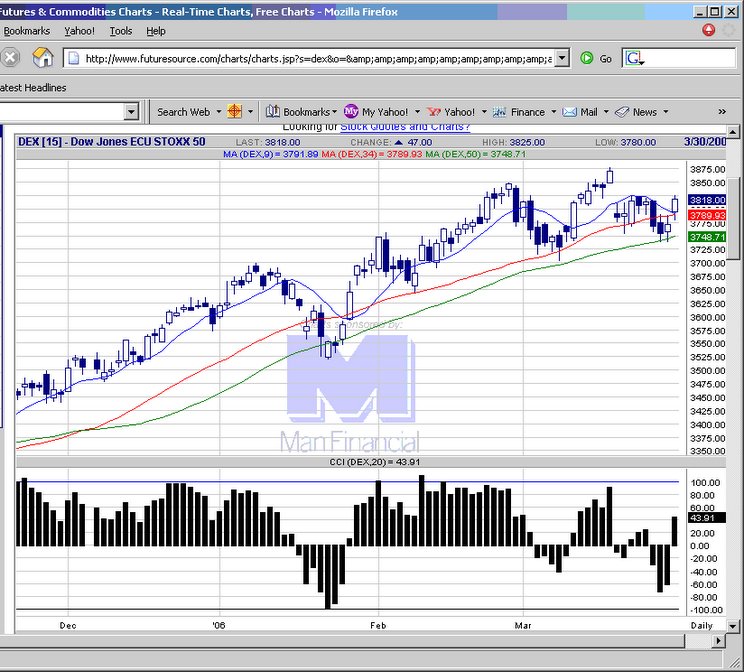The width and height of the screenshot is (744, 672).
Task: Click the vertical scrollbar up arrow
Action: tap(733, 131)
